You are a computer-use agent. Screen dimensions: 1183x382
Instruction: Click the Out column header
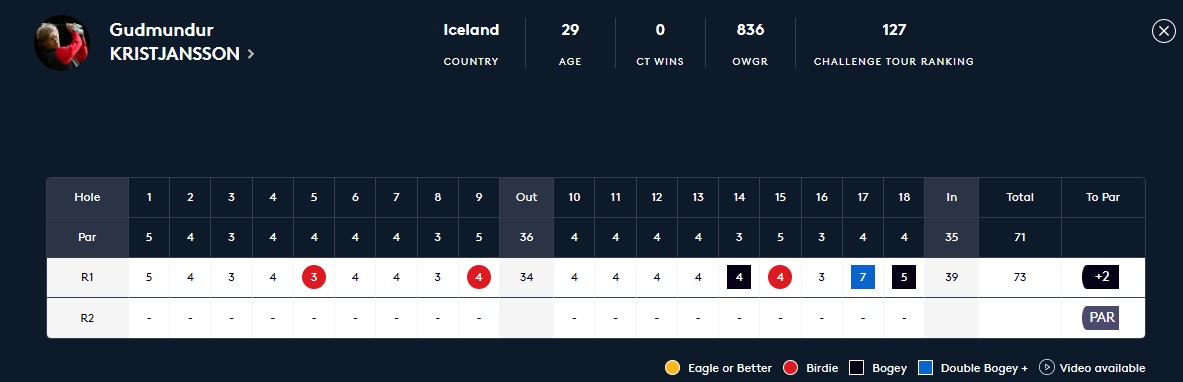click(x=527, y=197)
